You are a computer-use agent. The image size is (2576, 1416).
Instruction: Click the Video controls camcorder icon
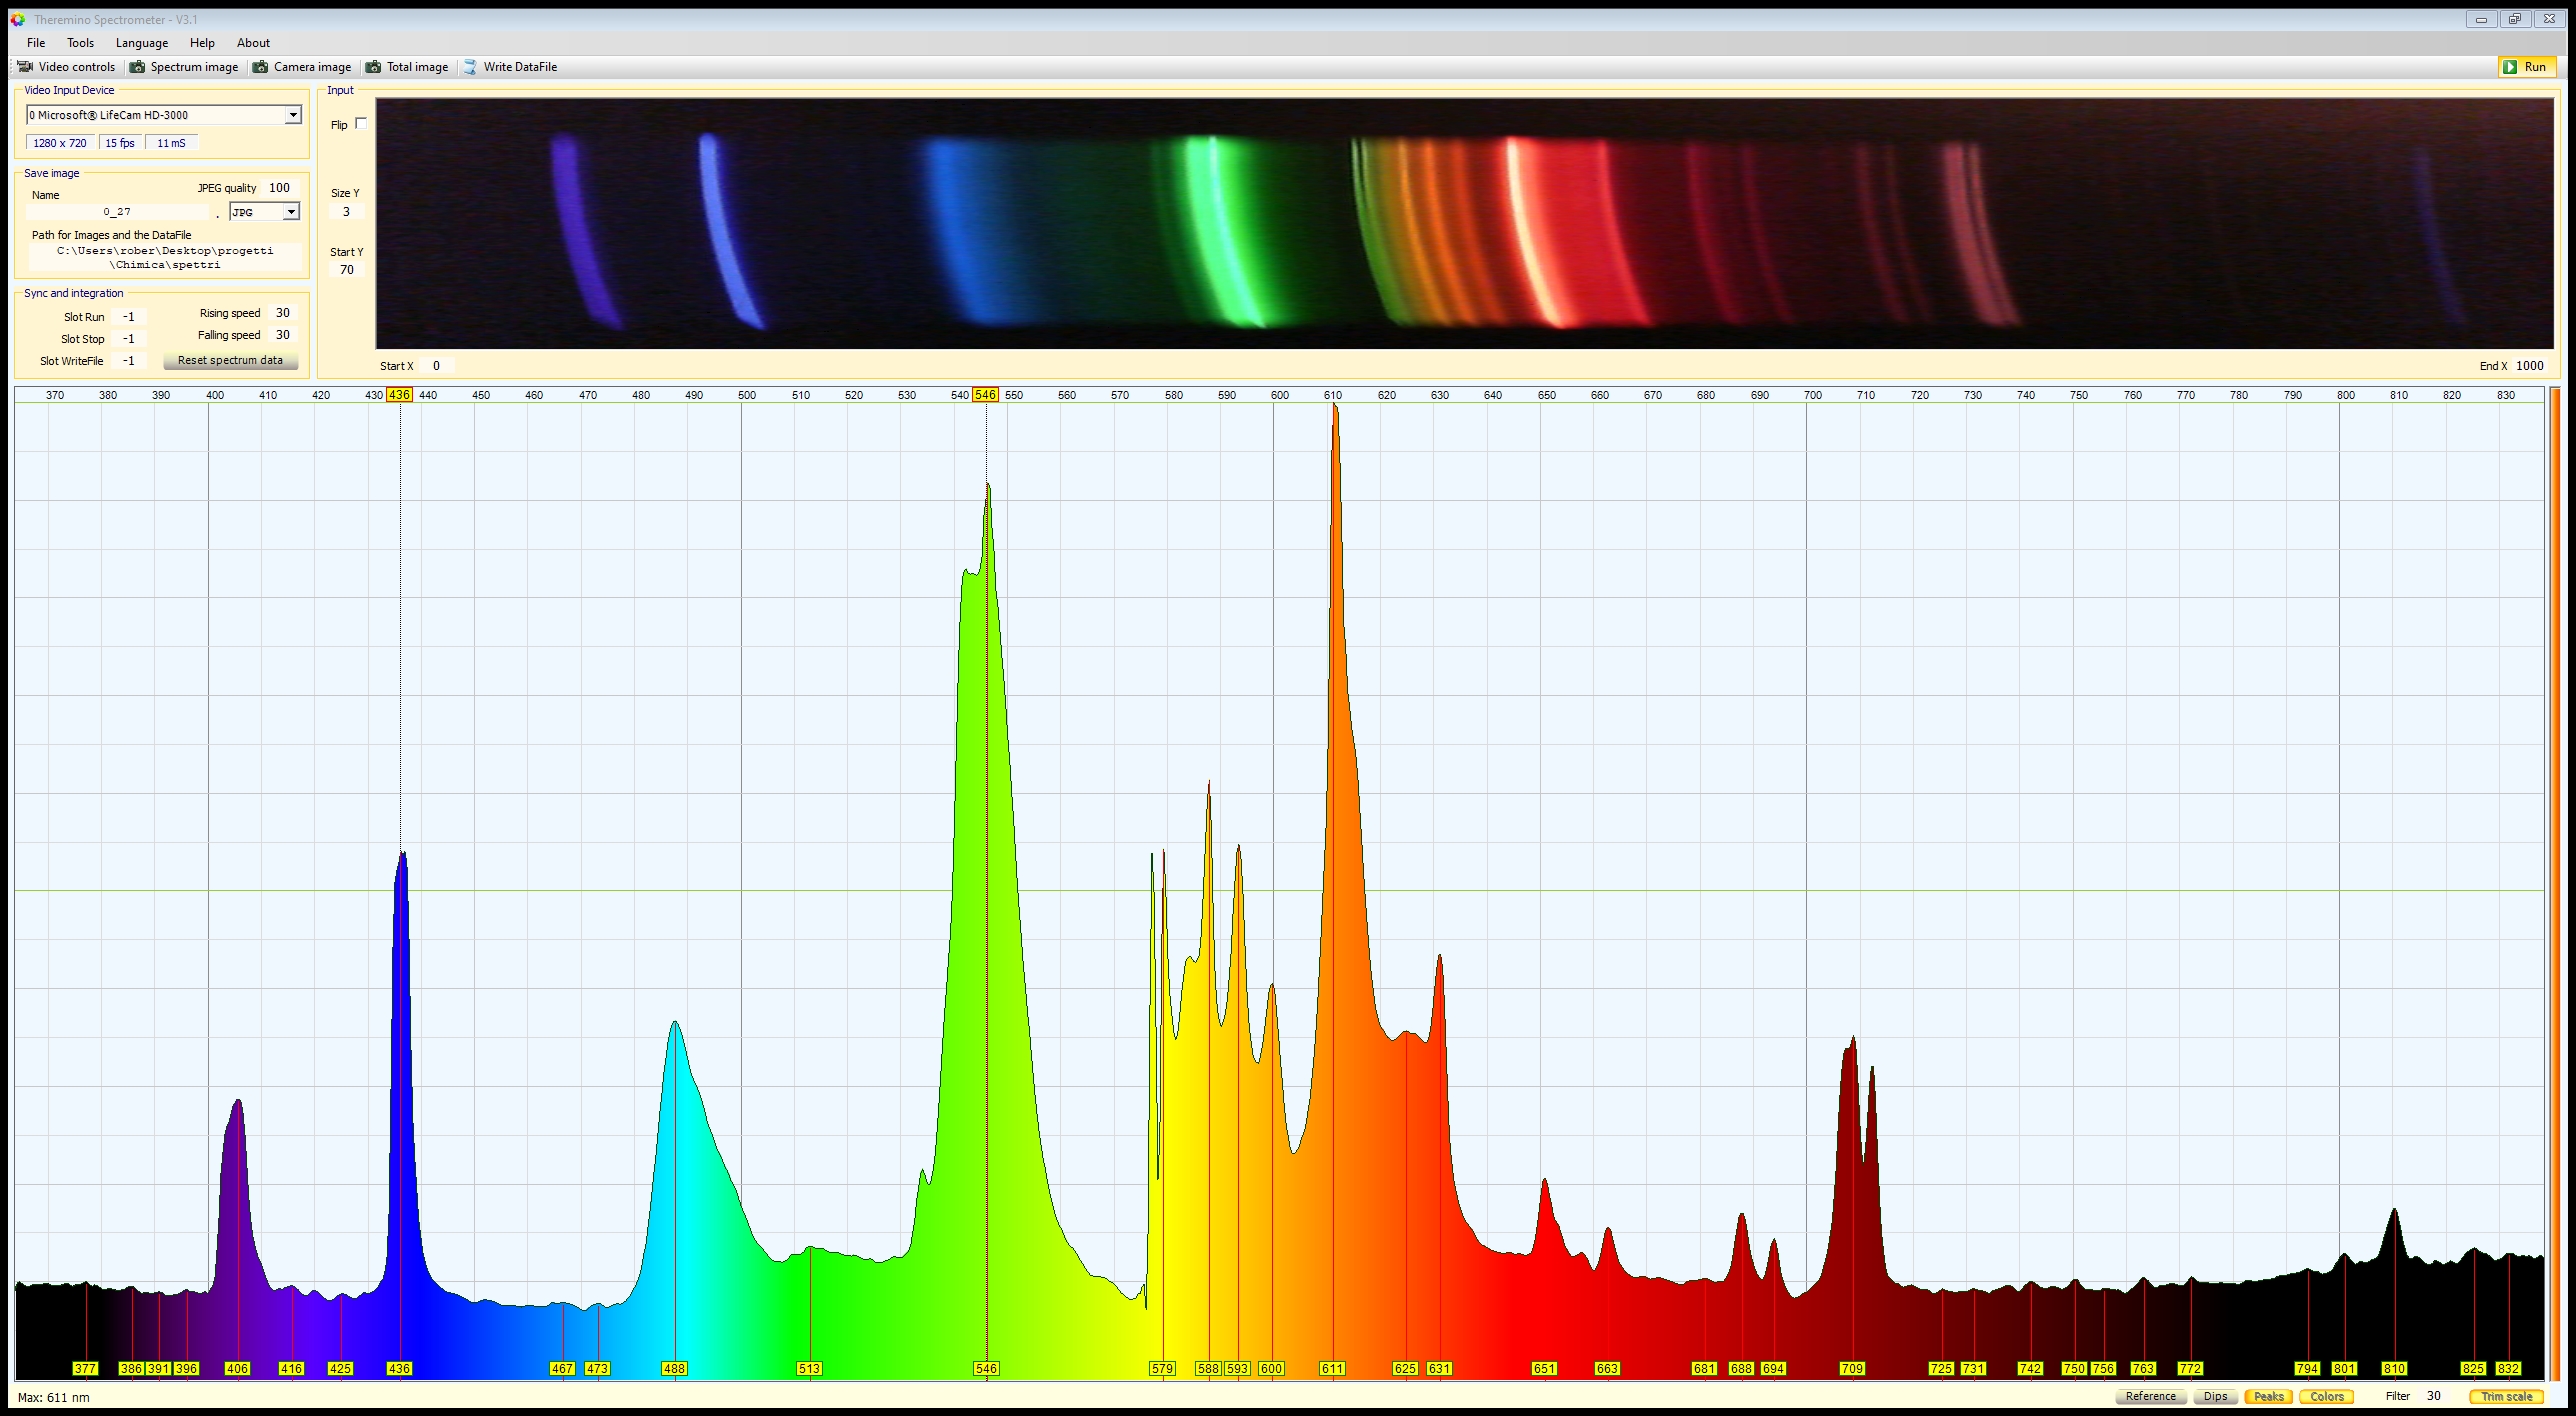[25, 67]
